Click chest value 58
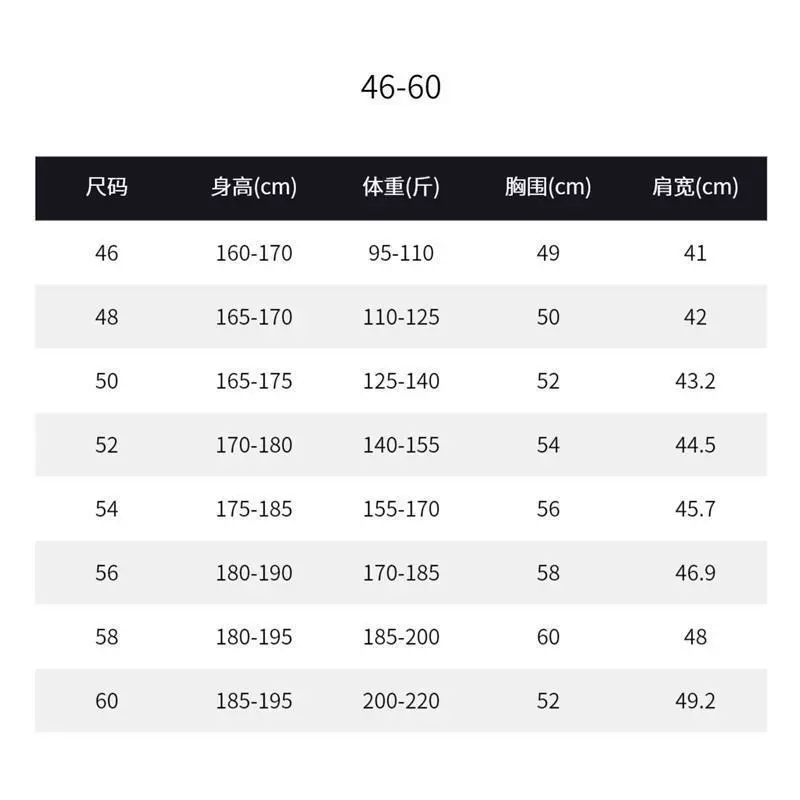This screenshot has width=800, height=800. click(548, 573)
